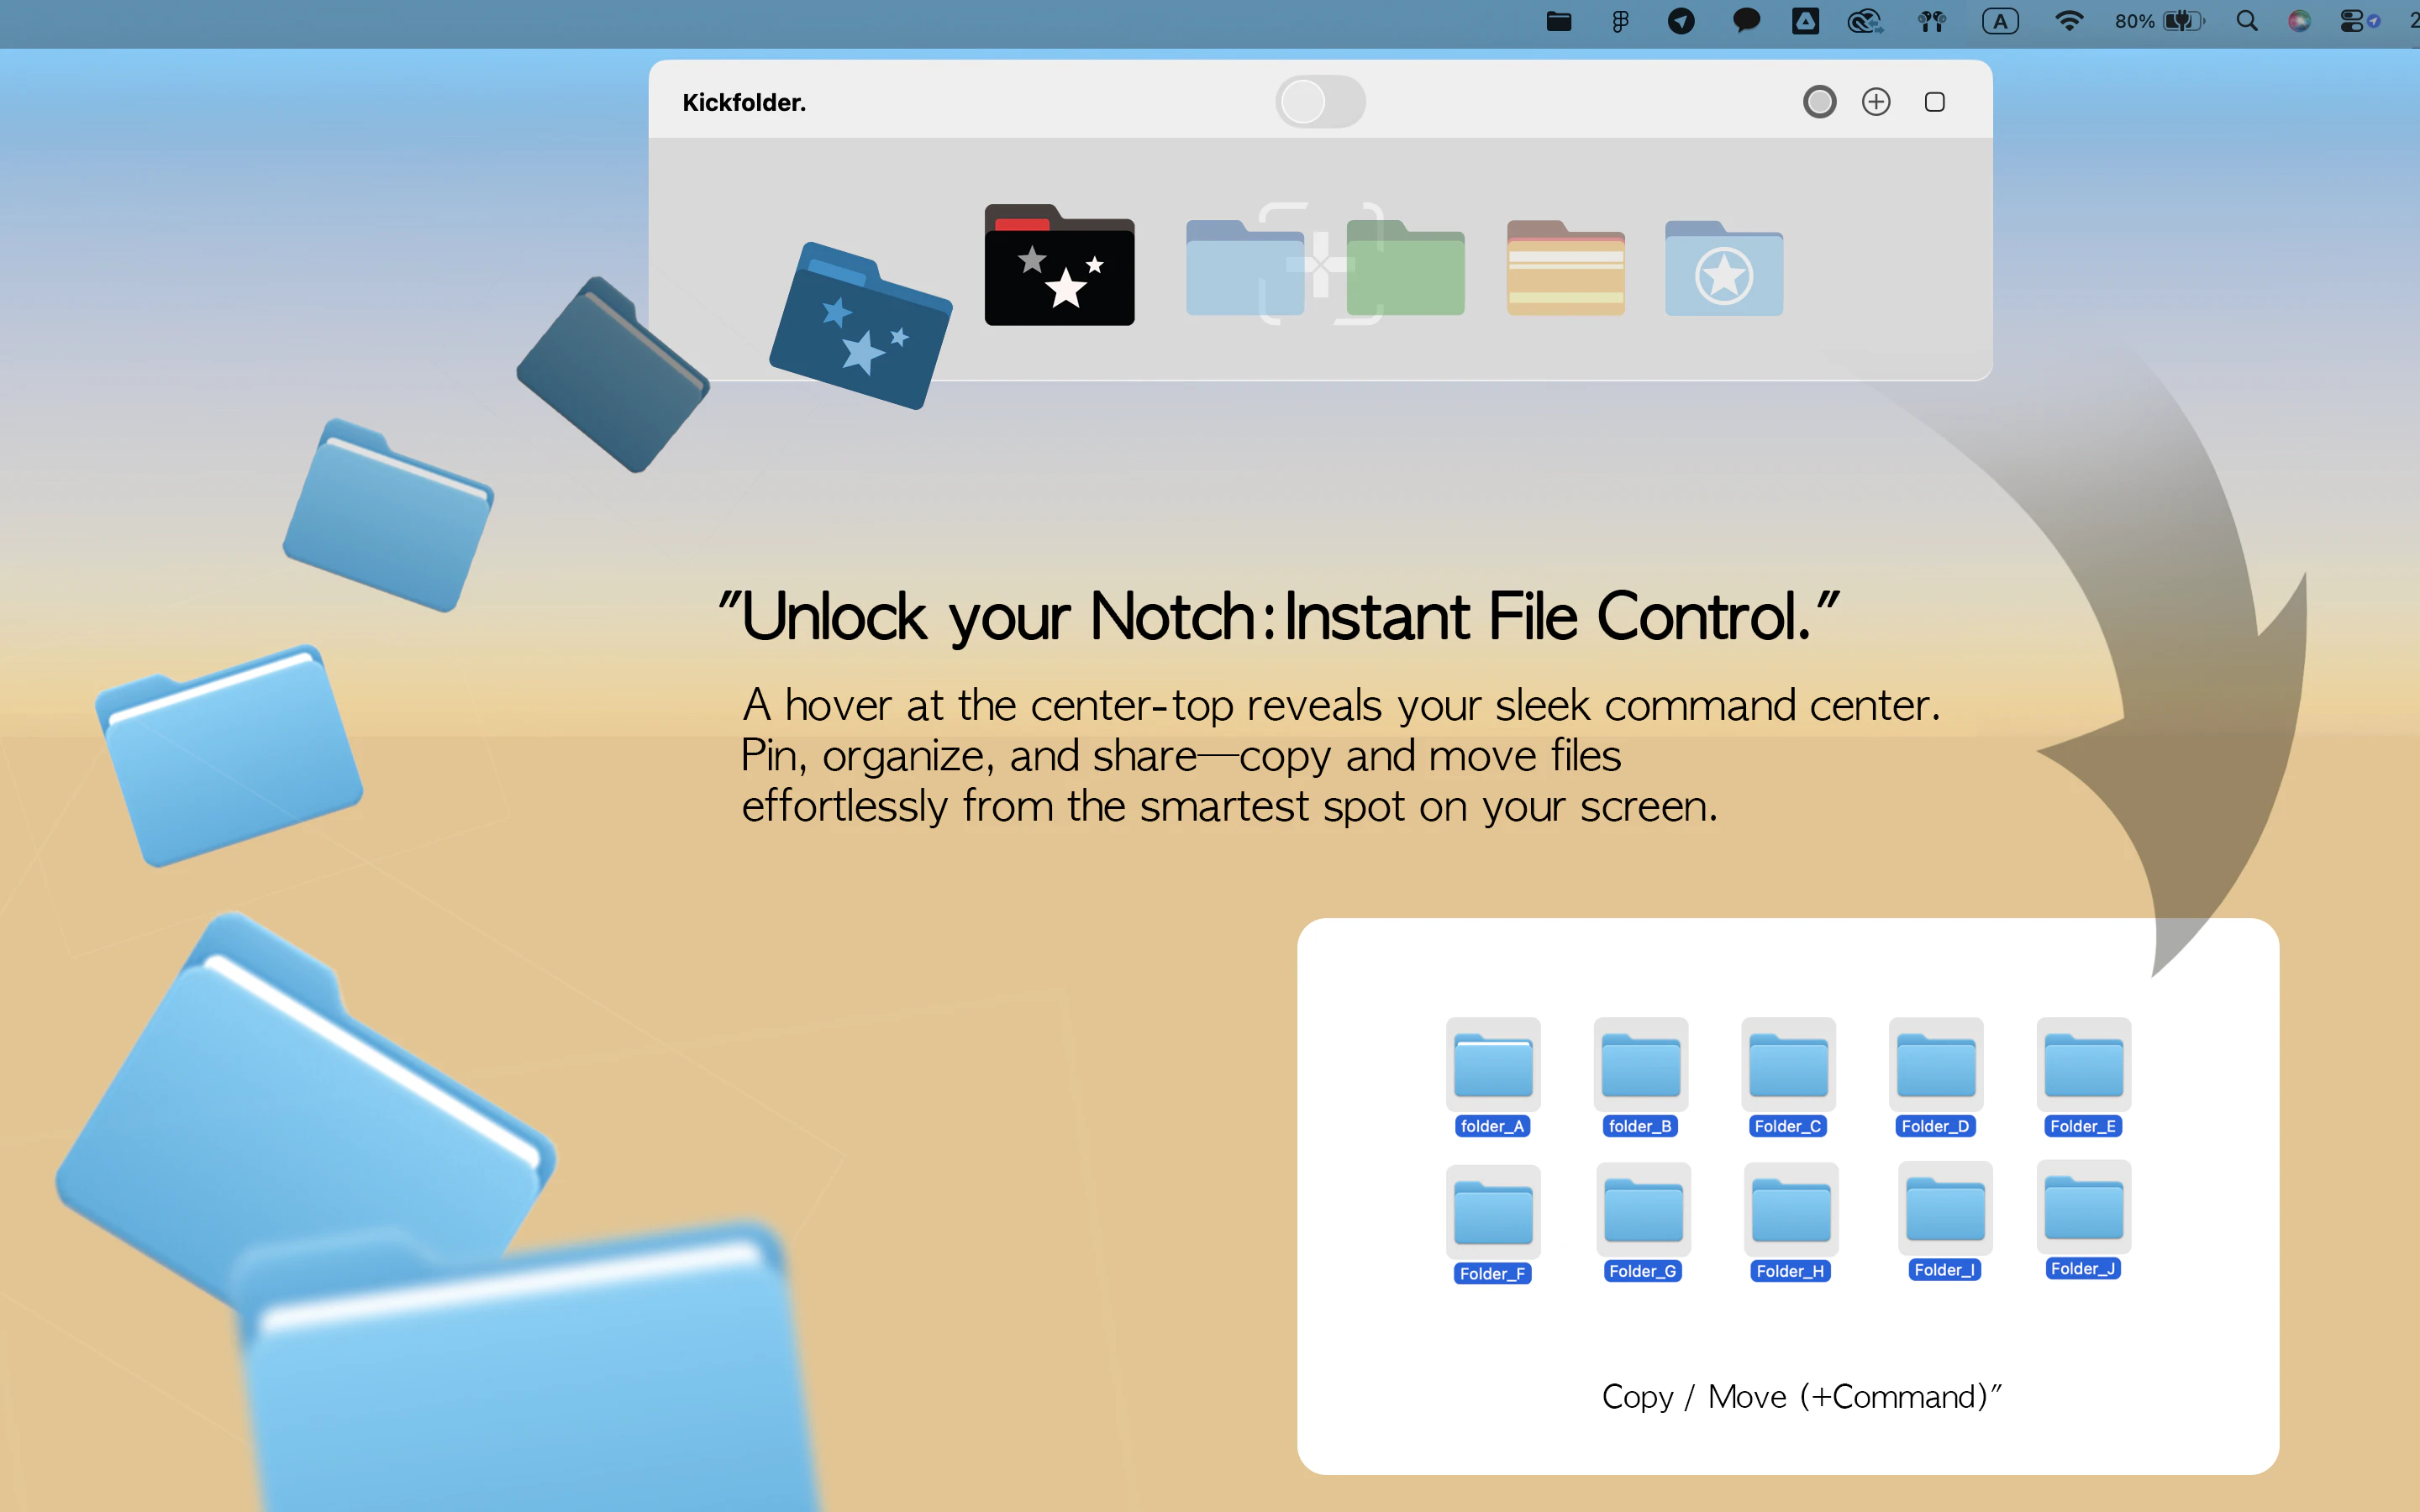The image size is (2420, 1512).
Task: Click the gray circle record button
Action: (1819, 102)
